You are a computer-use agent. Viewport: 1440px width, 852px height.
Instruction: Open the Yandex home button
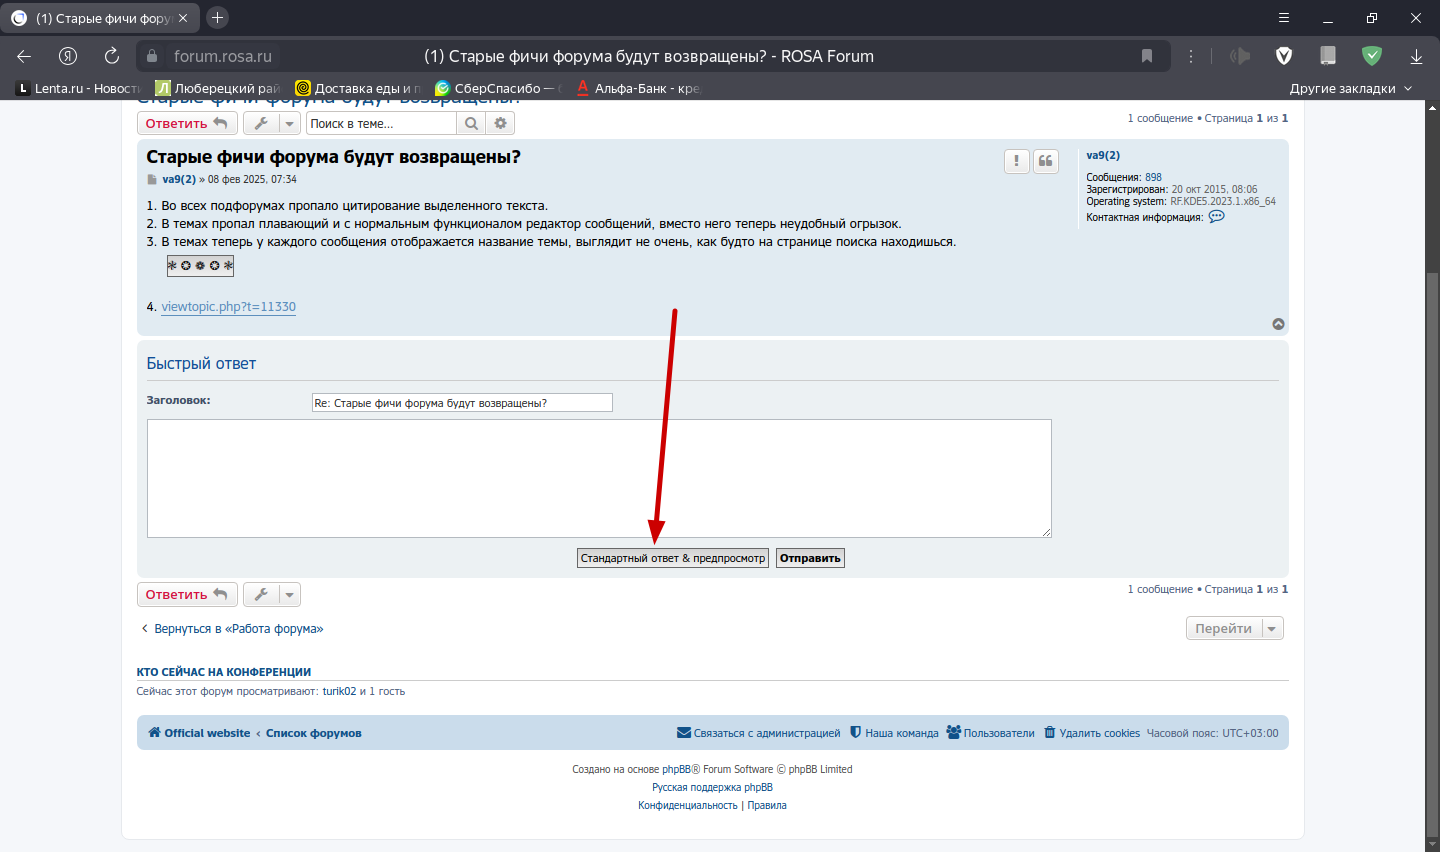68,56
